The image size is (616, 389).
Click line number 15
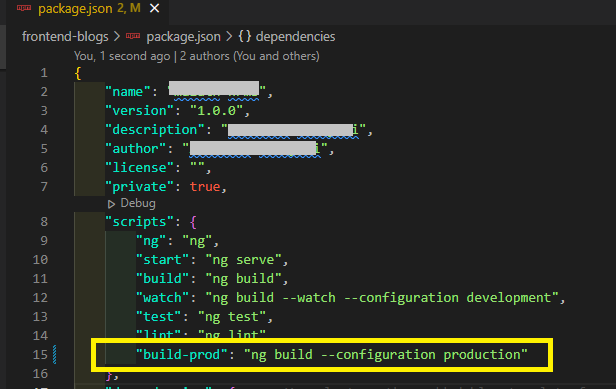point(40,354)
